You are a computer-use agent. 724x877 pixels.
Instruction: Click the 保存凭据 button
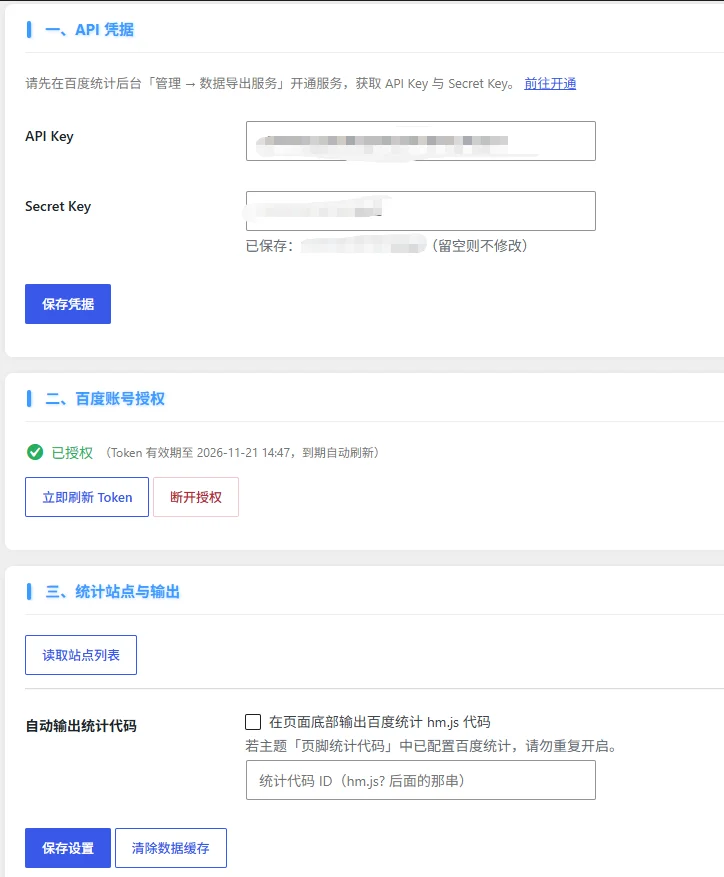coord(68,304)
